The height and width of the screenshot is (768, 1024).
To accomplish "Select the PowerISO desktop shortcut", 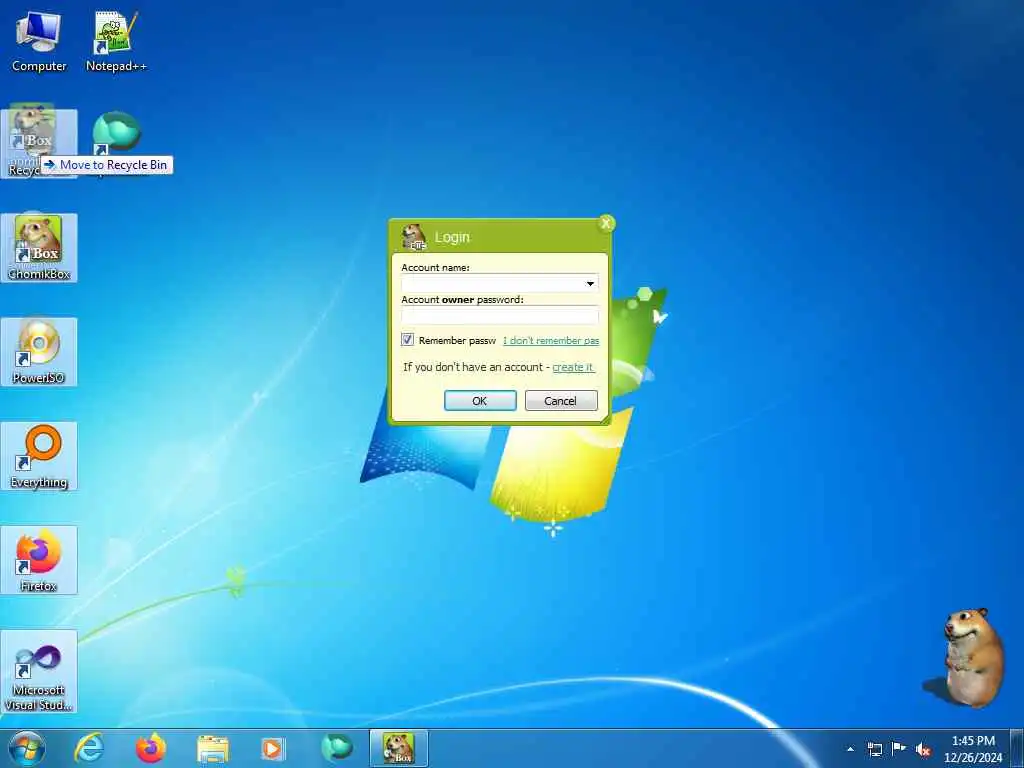I will tap(39, 352).
